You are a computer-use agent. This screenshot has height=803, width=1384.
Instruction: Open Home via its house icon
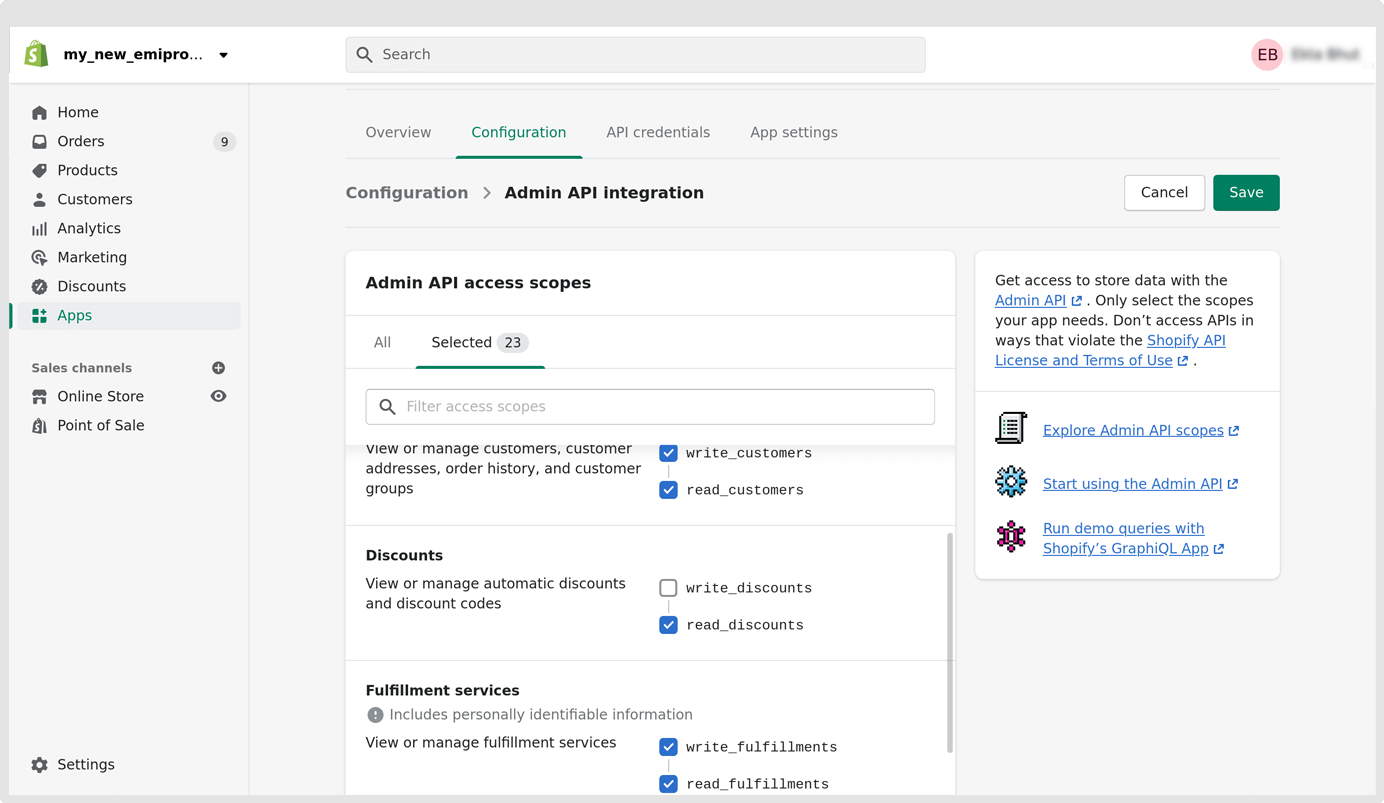pyautogui.click(x=39, y=113)
